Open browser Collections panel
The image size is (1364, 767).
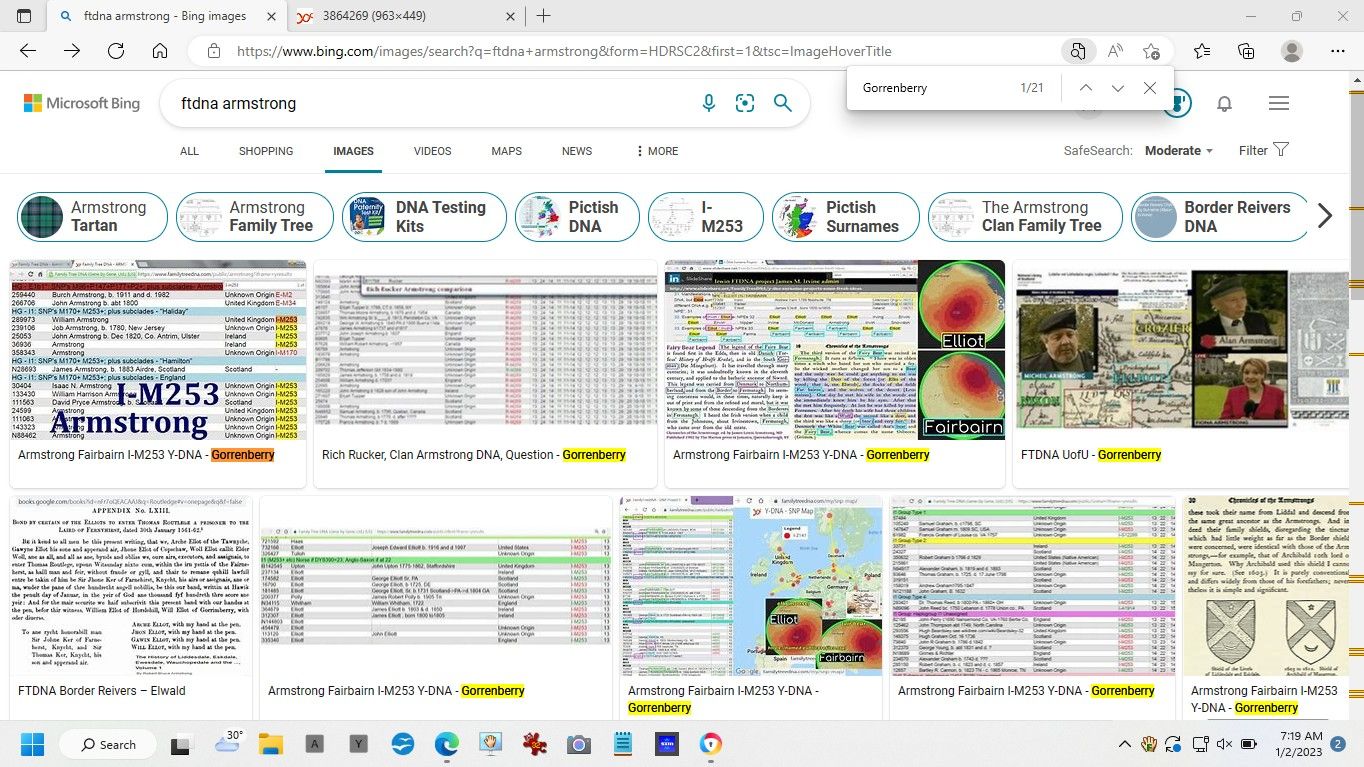click(x=1246, y=51)
